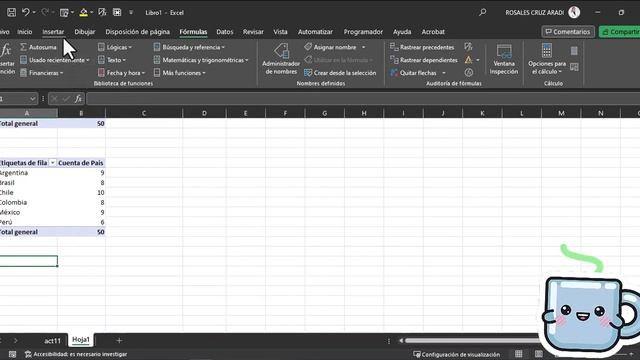Open Opciones para el cálculo dropdown
Screen dimensions: 640x360
(547, 59)
